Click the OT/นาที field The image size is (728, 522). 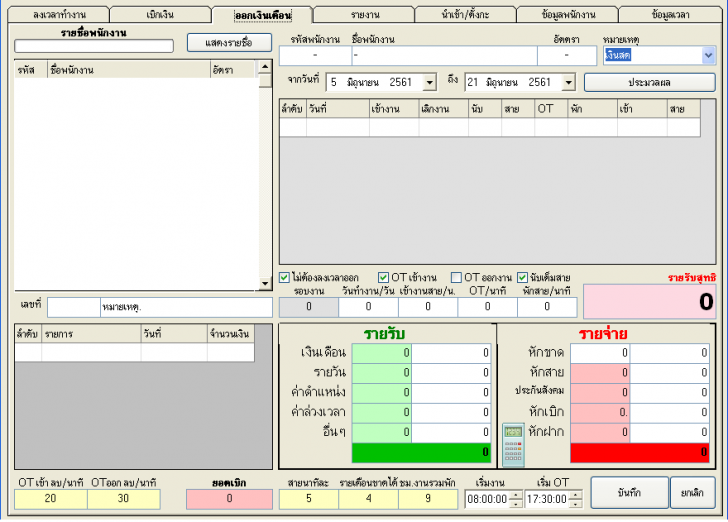point(488,307)
